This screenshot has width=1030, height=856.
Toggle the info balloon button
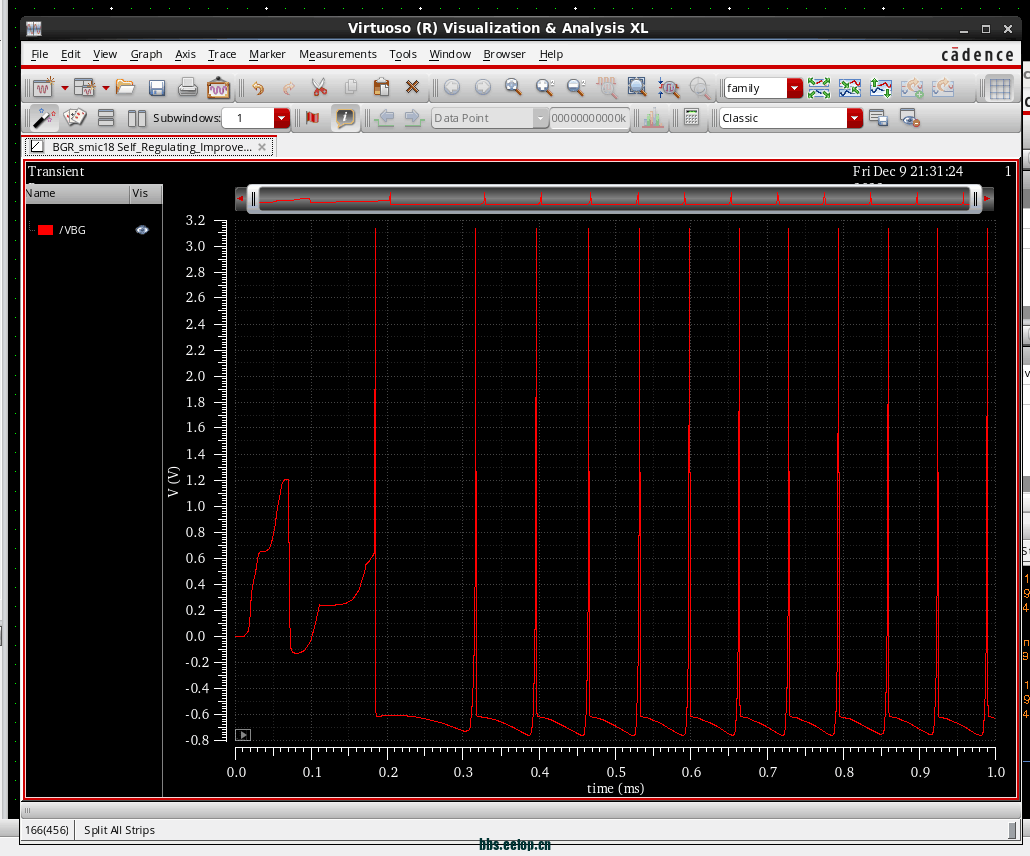(345, 118)
